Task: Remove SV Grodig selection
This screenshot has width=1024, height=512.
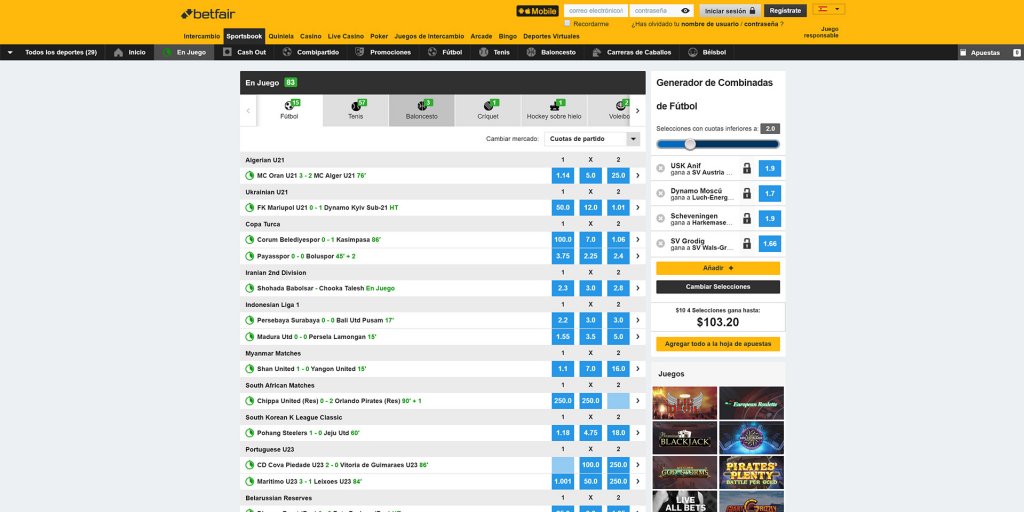Action: tap(660, 244)
